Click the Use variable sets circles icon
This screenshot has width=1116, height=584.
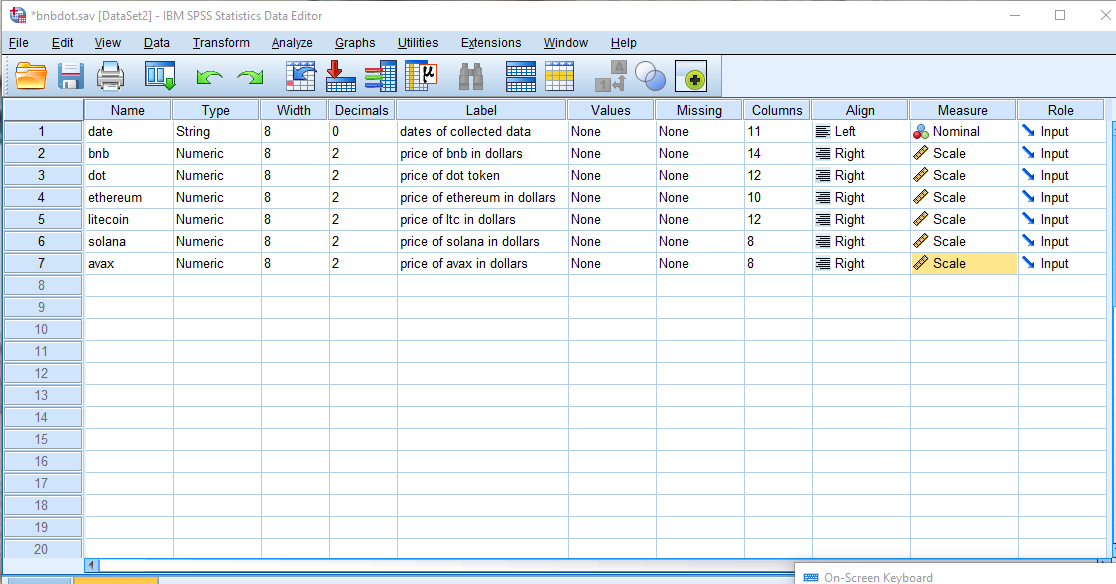(x=650, y=76)
